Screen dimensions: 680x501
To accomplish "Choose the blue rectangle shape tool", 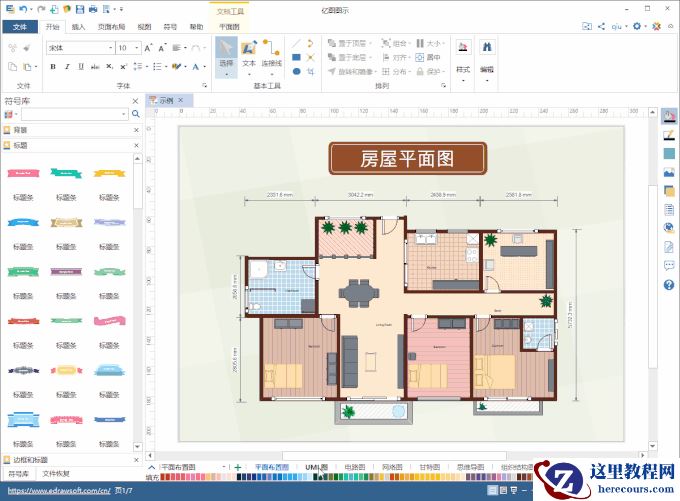I will point(297,57).
